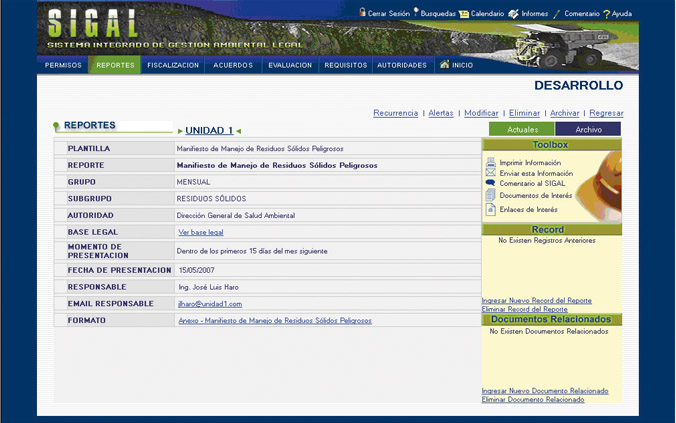Switch to the Archivo tab
The width and height of the screenshot is (676, 423).
pyautogui.click(x=588, y=130)
